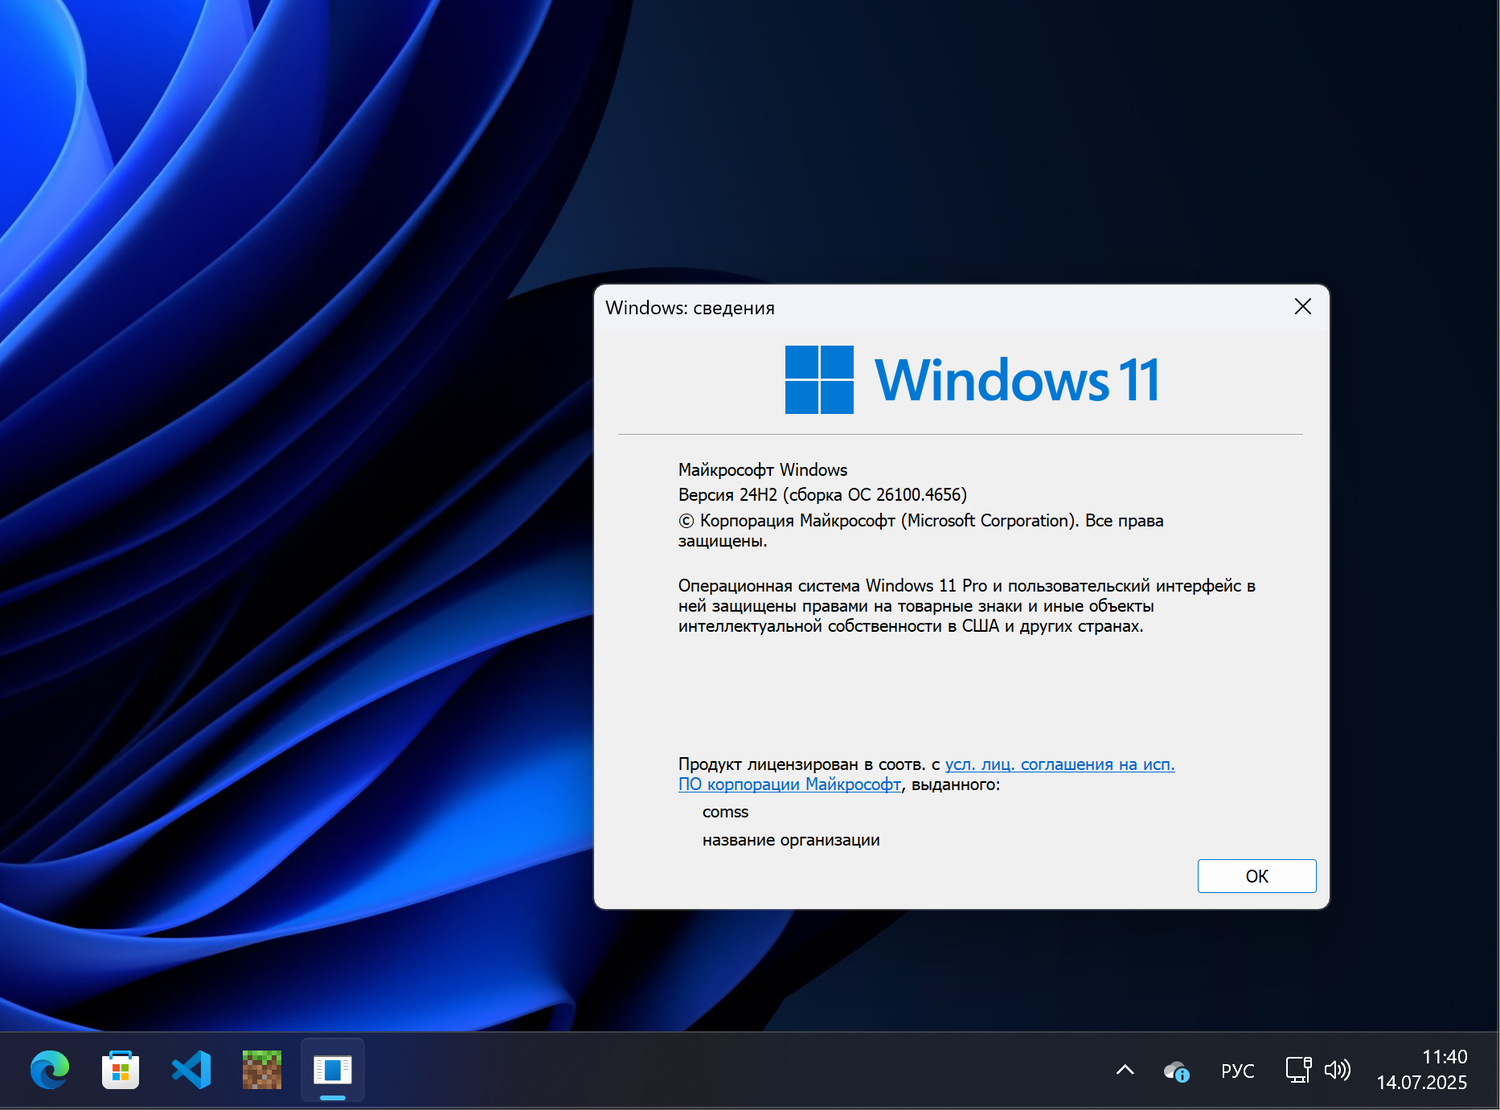
Task: Click the Windows: сведения title bar text
Action: [x=690, y=308]
